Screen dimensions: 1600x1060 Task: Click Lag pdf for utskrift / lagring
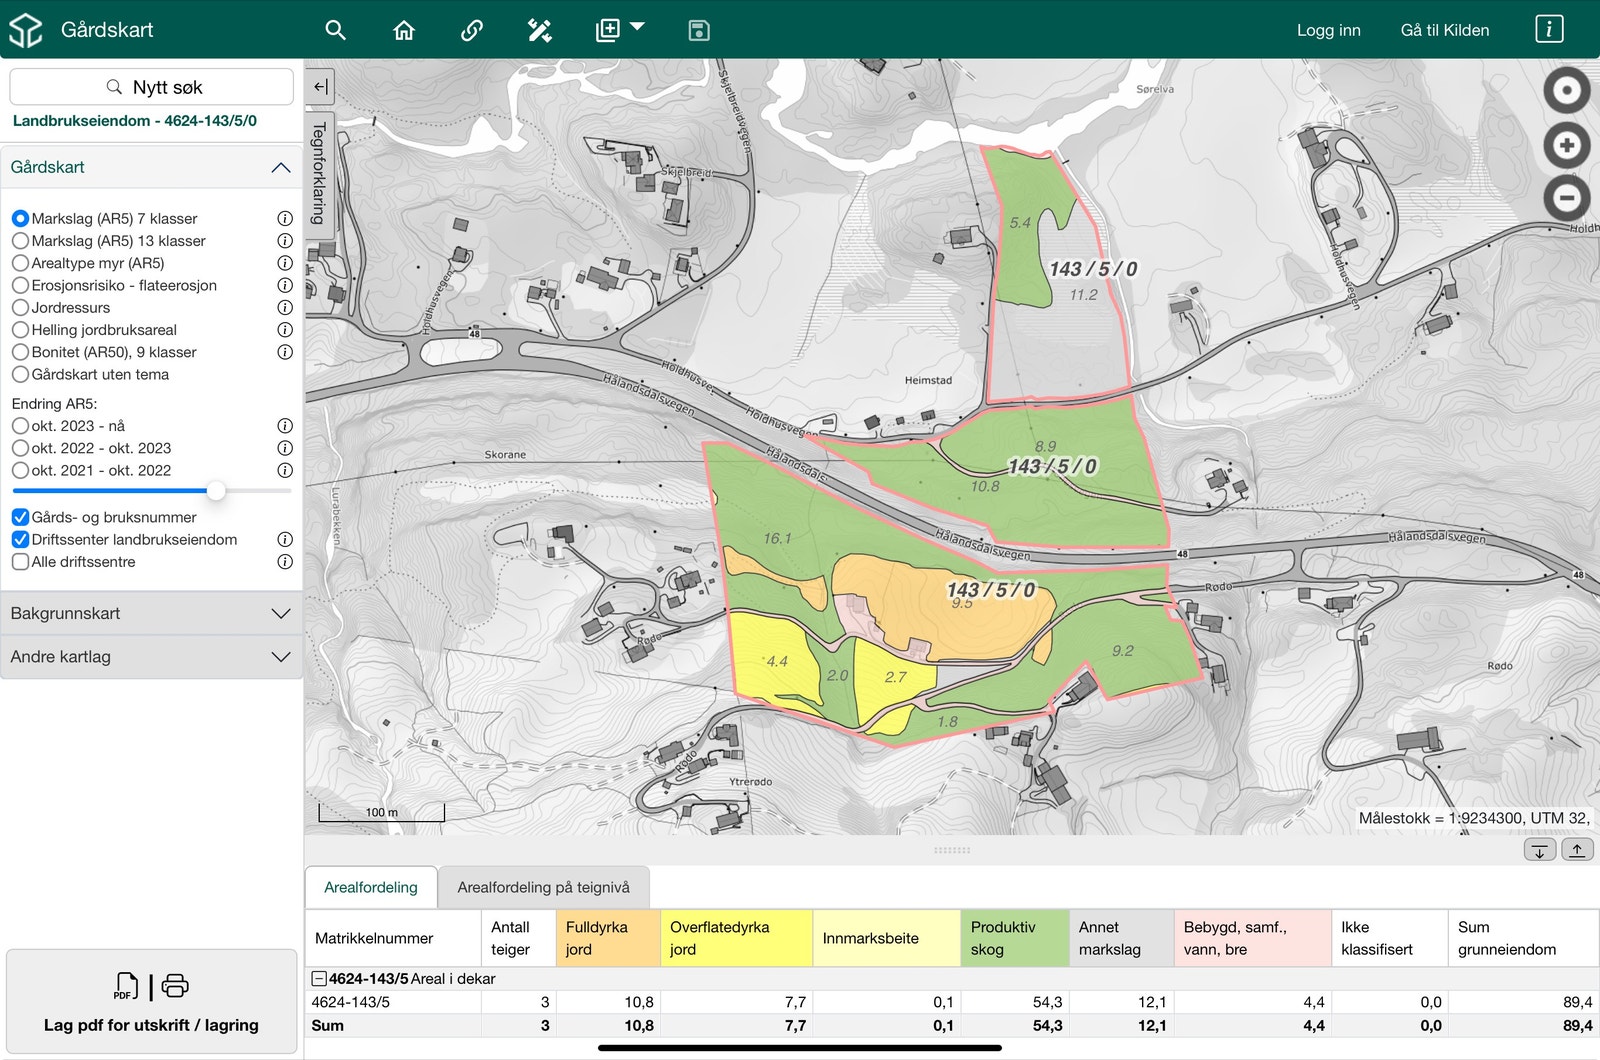tap(152, 1001)
